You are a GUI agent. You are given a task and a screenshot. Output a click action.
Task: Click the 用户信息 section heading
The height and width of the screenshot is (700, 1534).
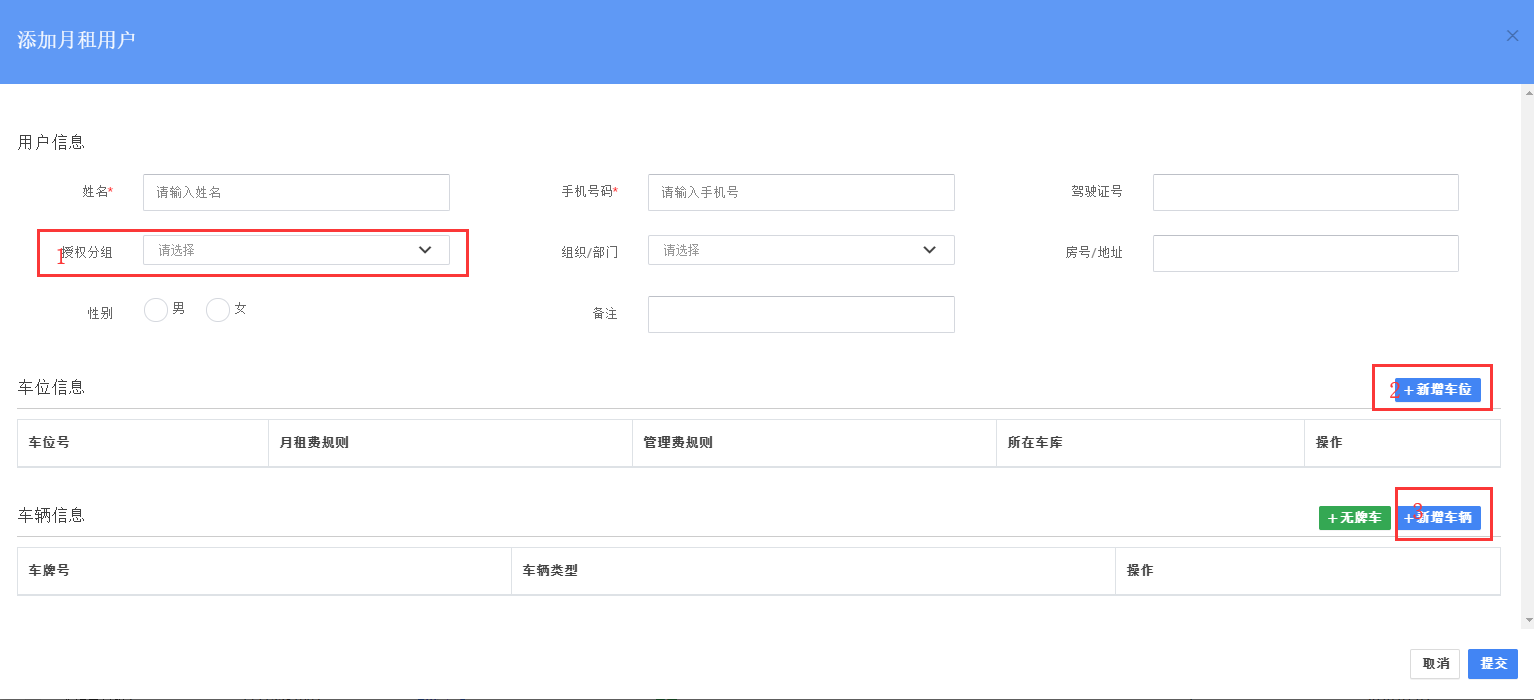tap(51, 142)
